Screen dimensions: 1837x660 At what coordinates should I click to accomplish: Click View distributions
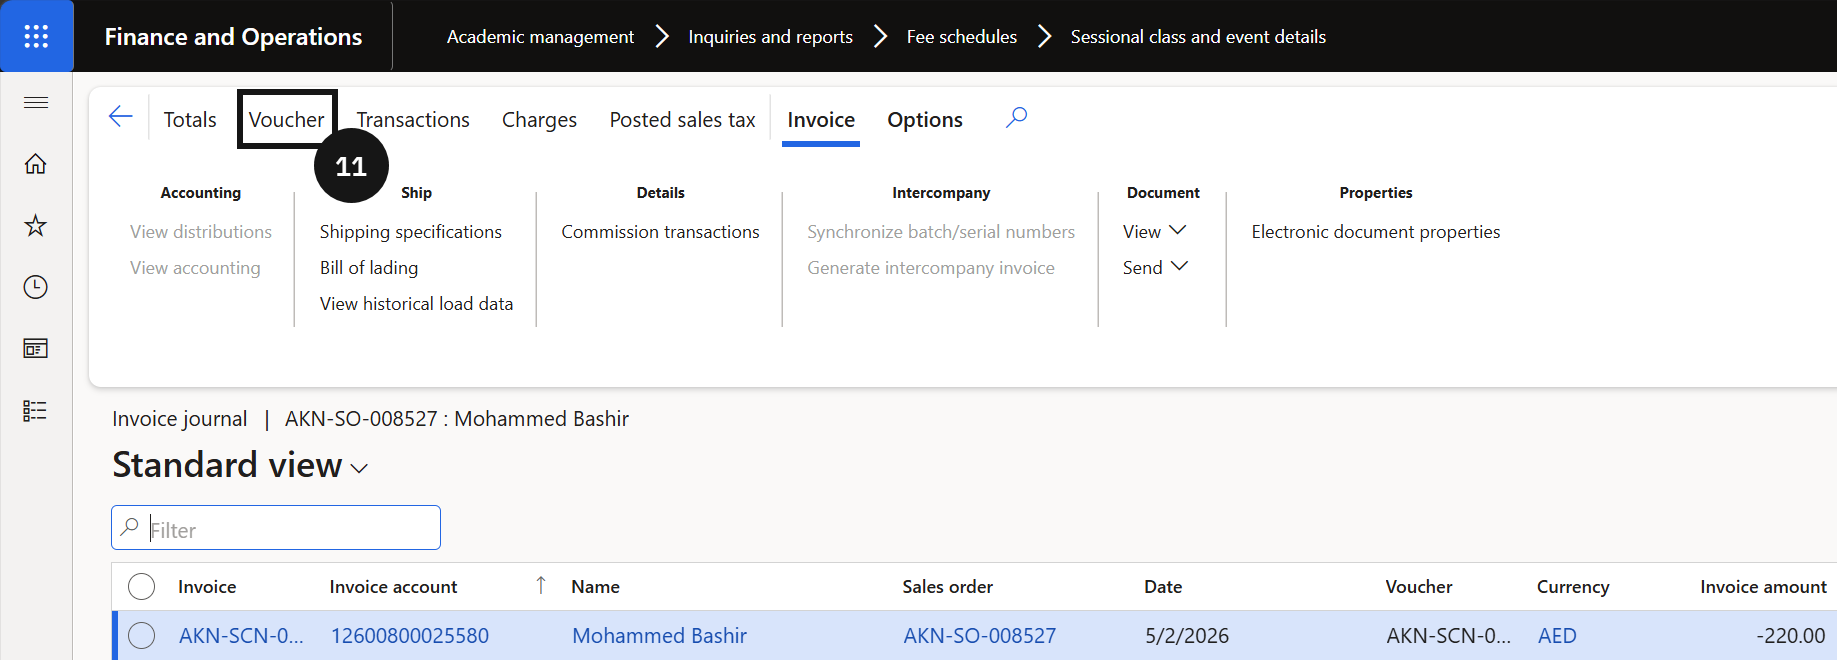tap(201, 232)
